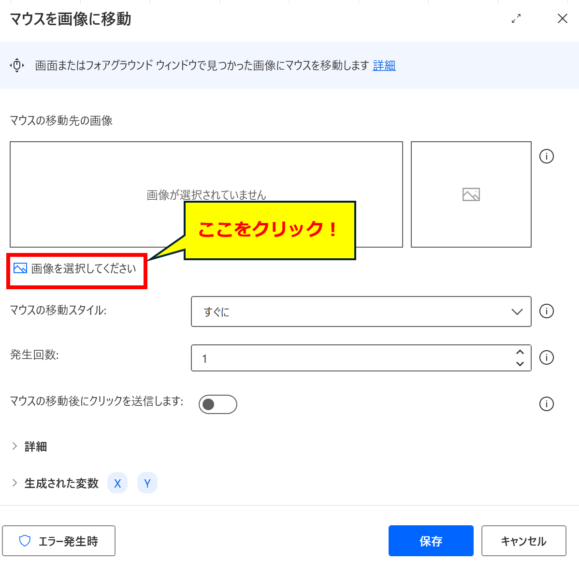This screenshot has height=563, width=579.
Task: Click the キャンセル button
Action: tap(524, 541)
